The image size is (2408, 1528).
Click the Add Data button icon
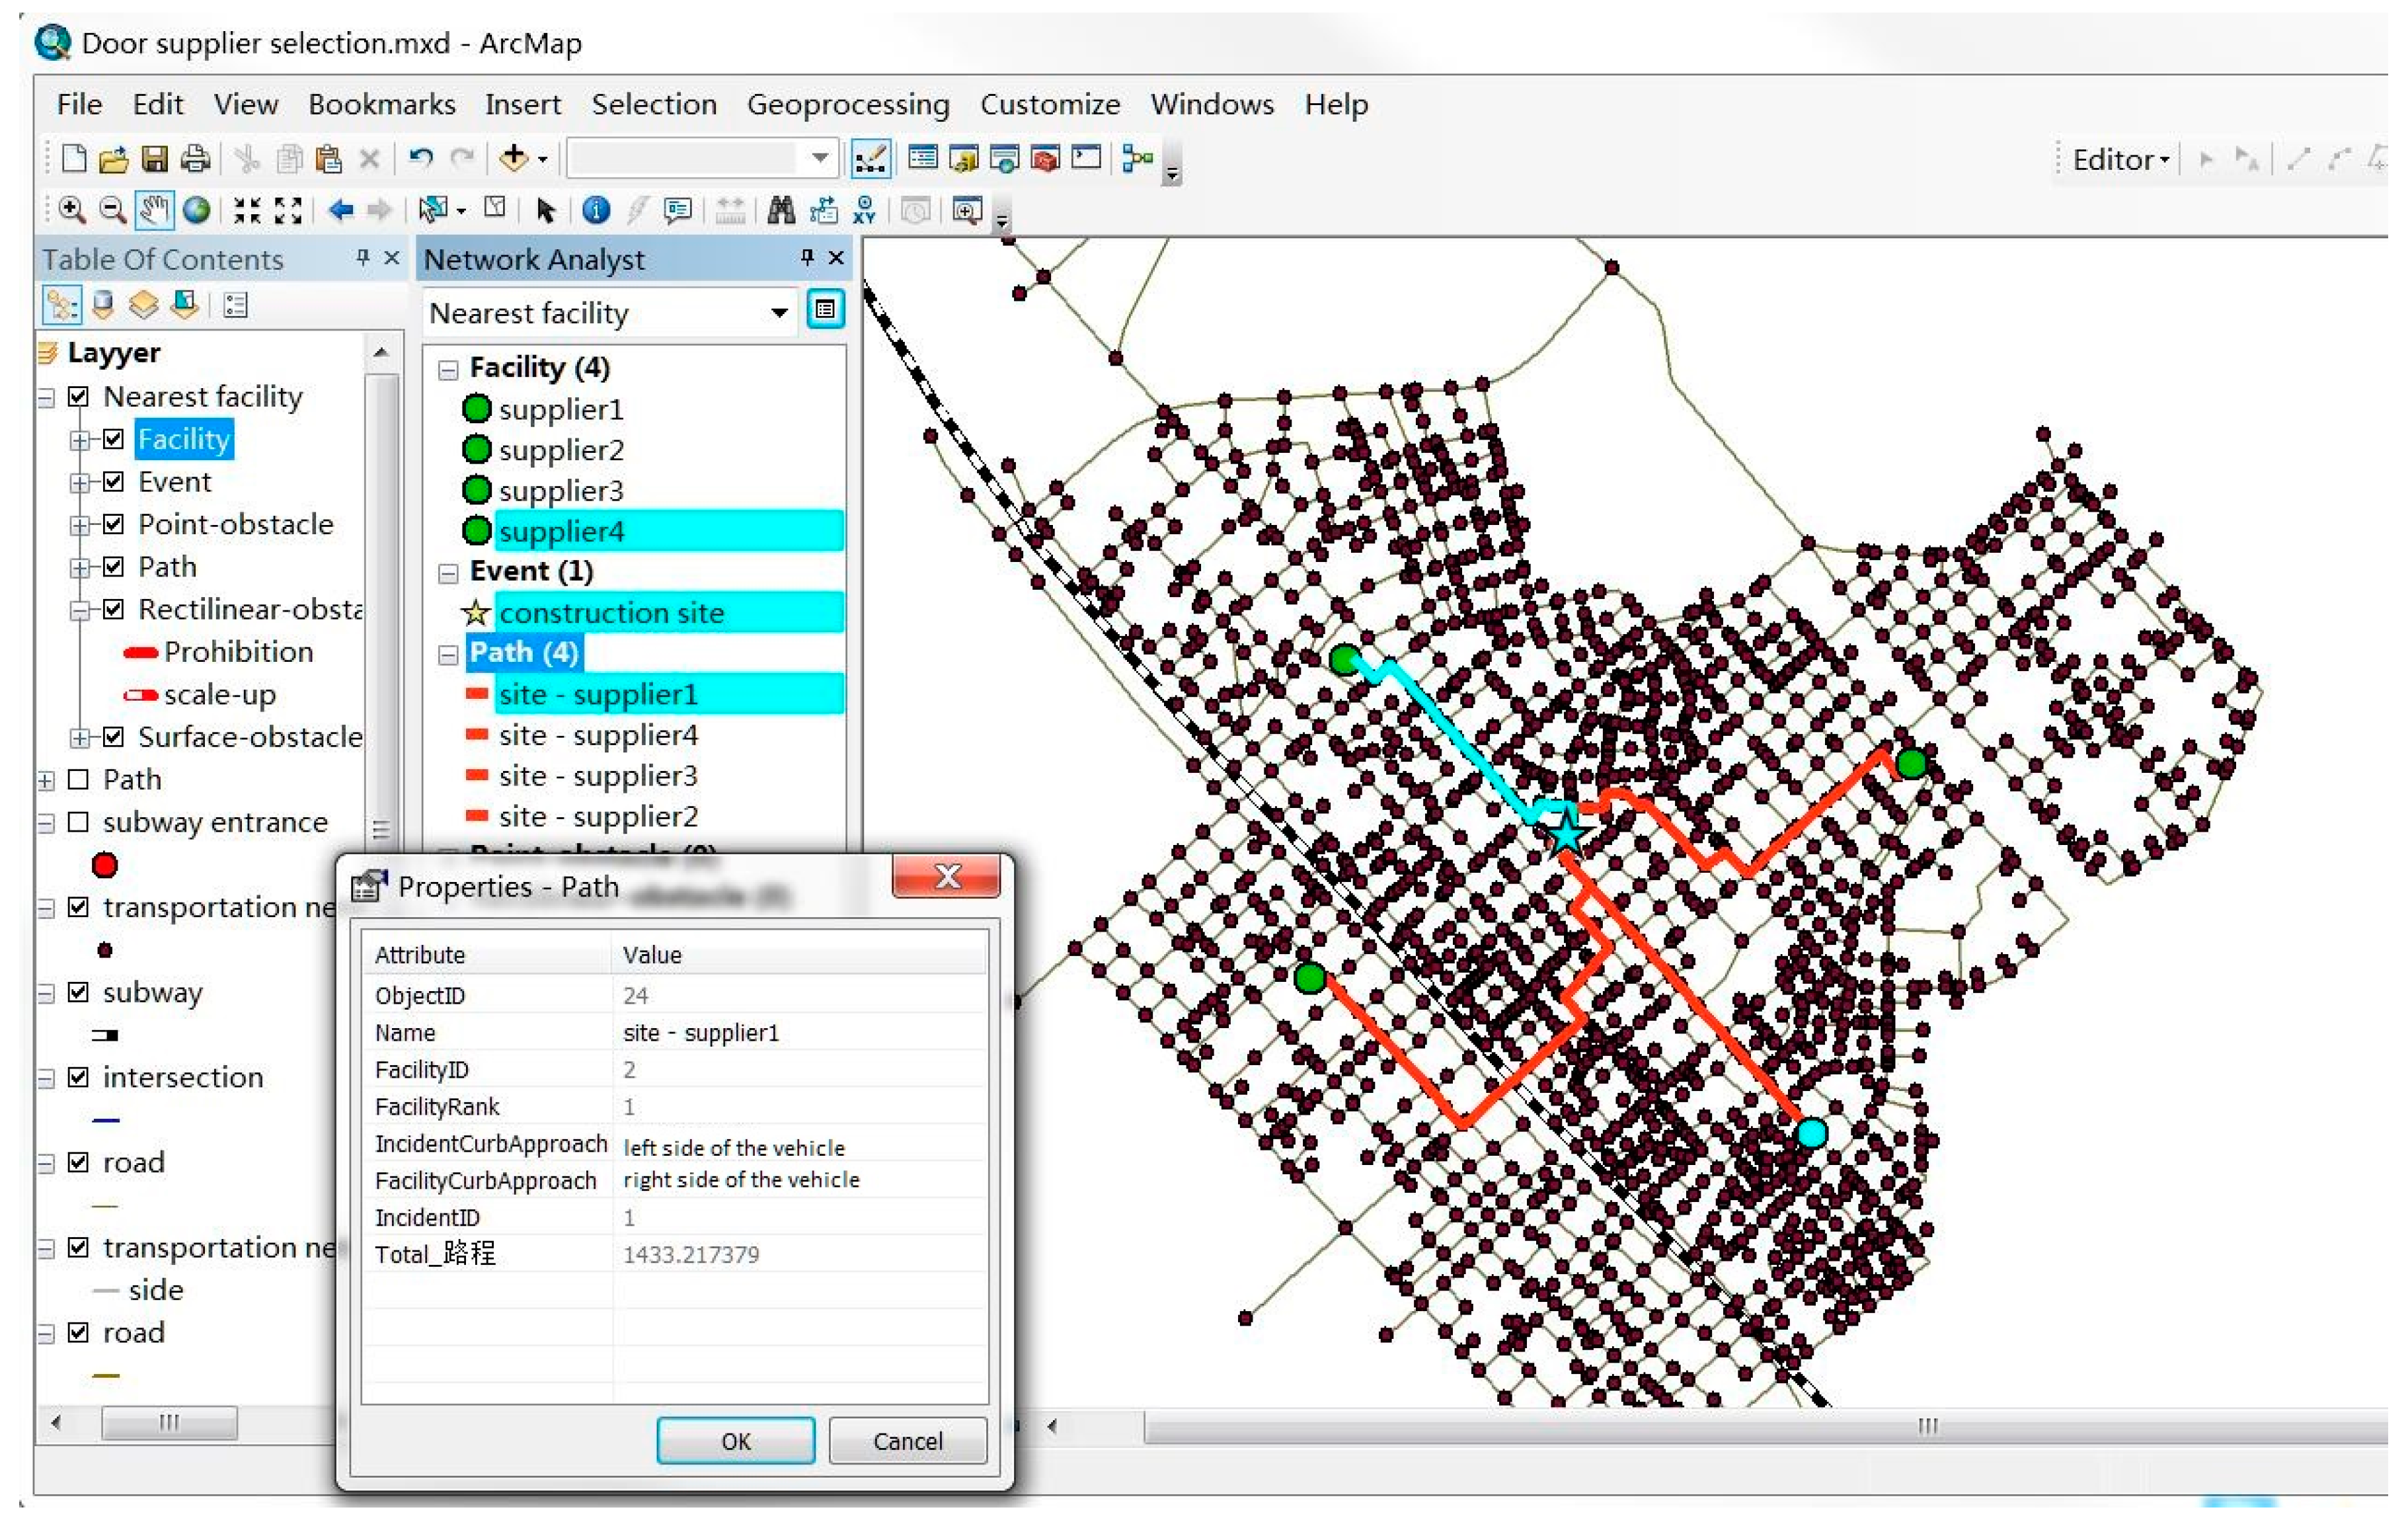(x=514, y=158)
